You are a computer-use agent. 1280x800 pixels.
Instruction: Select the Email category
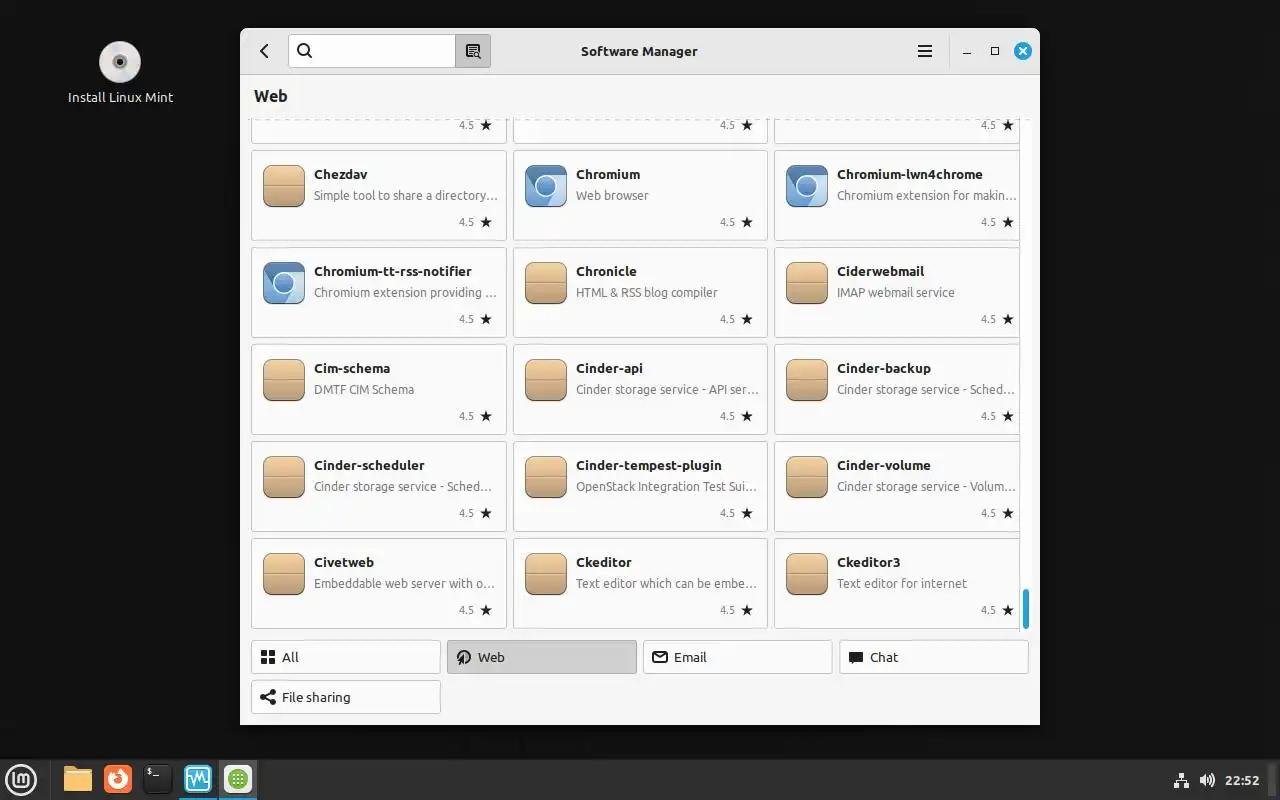(738, 657)
